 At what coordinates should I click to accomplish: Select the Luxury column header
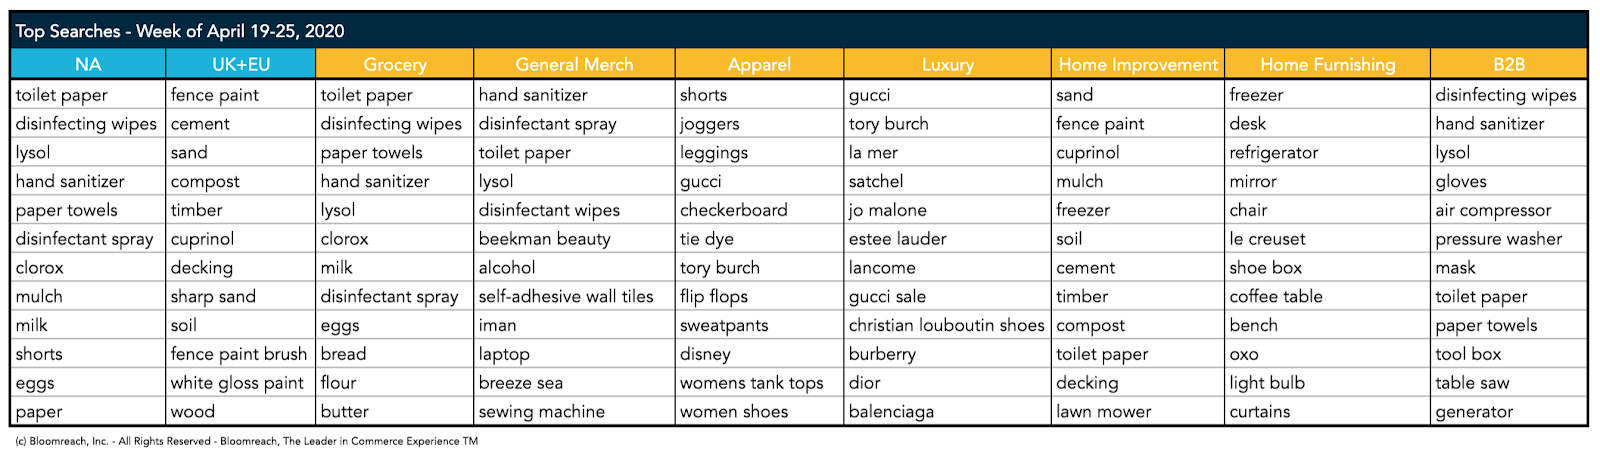coord(948,64)
